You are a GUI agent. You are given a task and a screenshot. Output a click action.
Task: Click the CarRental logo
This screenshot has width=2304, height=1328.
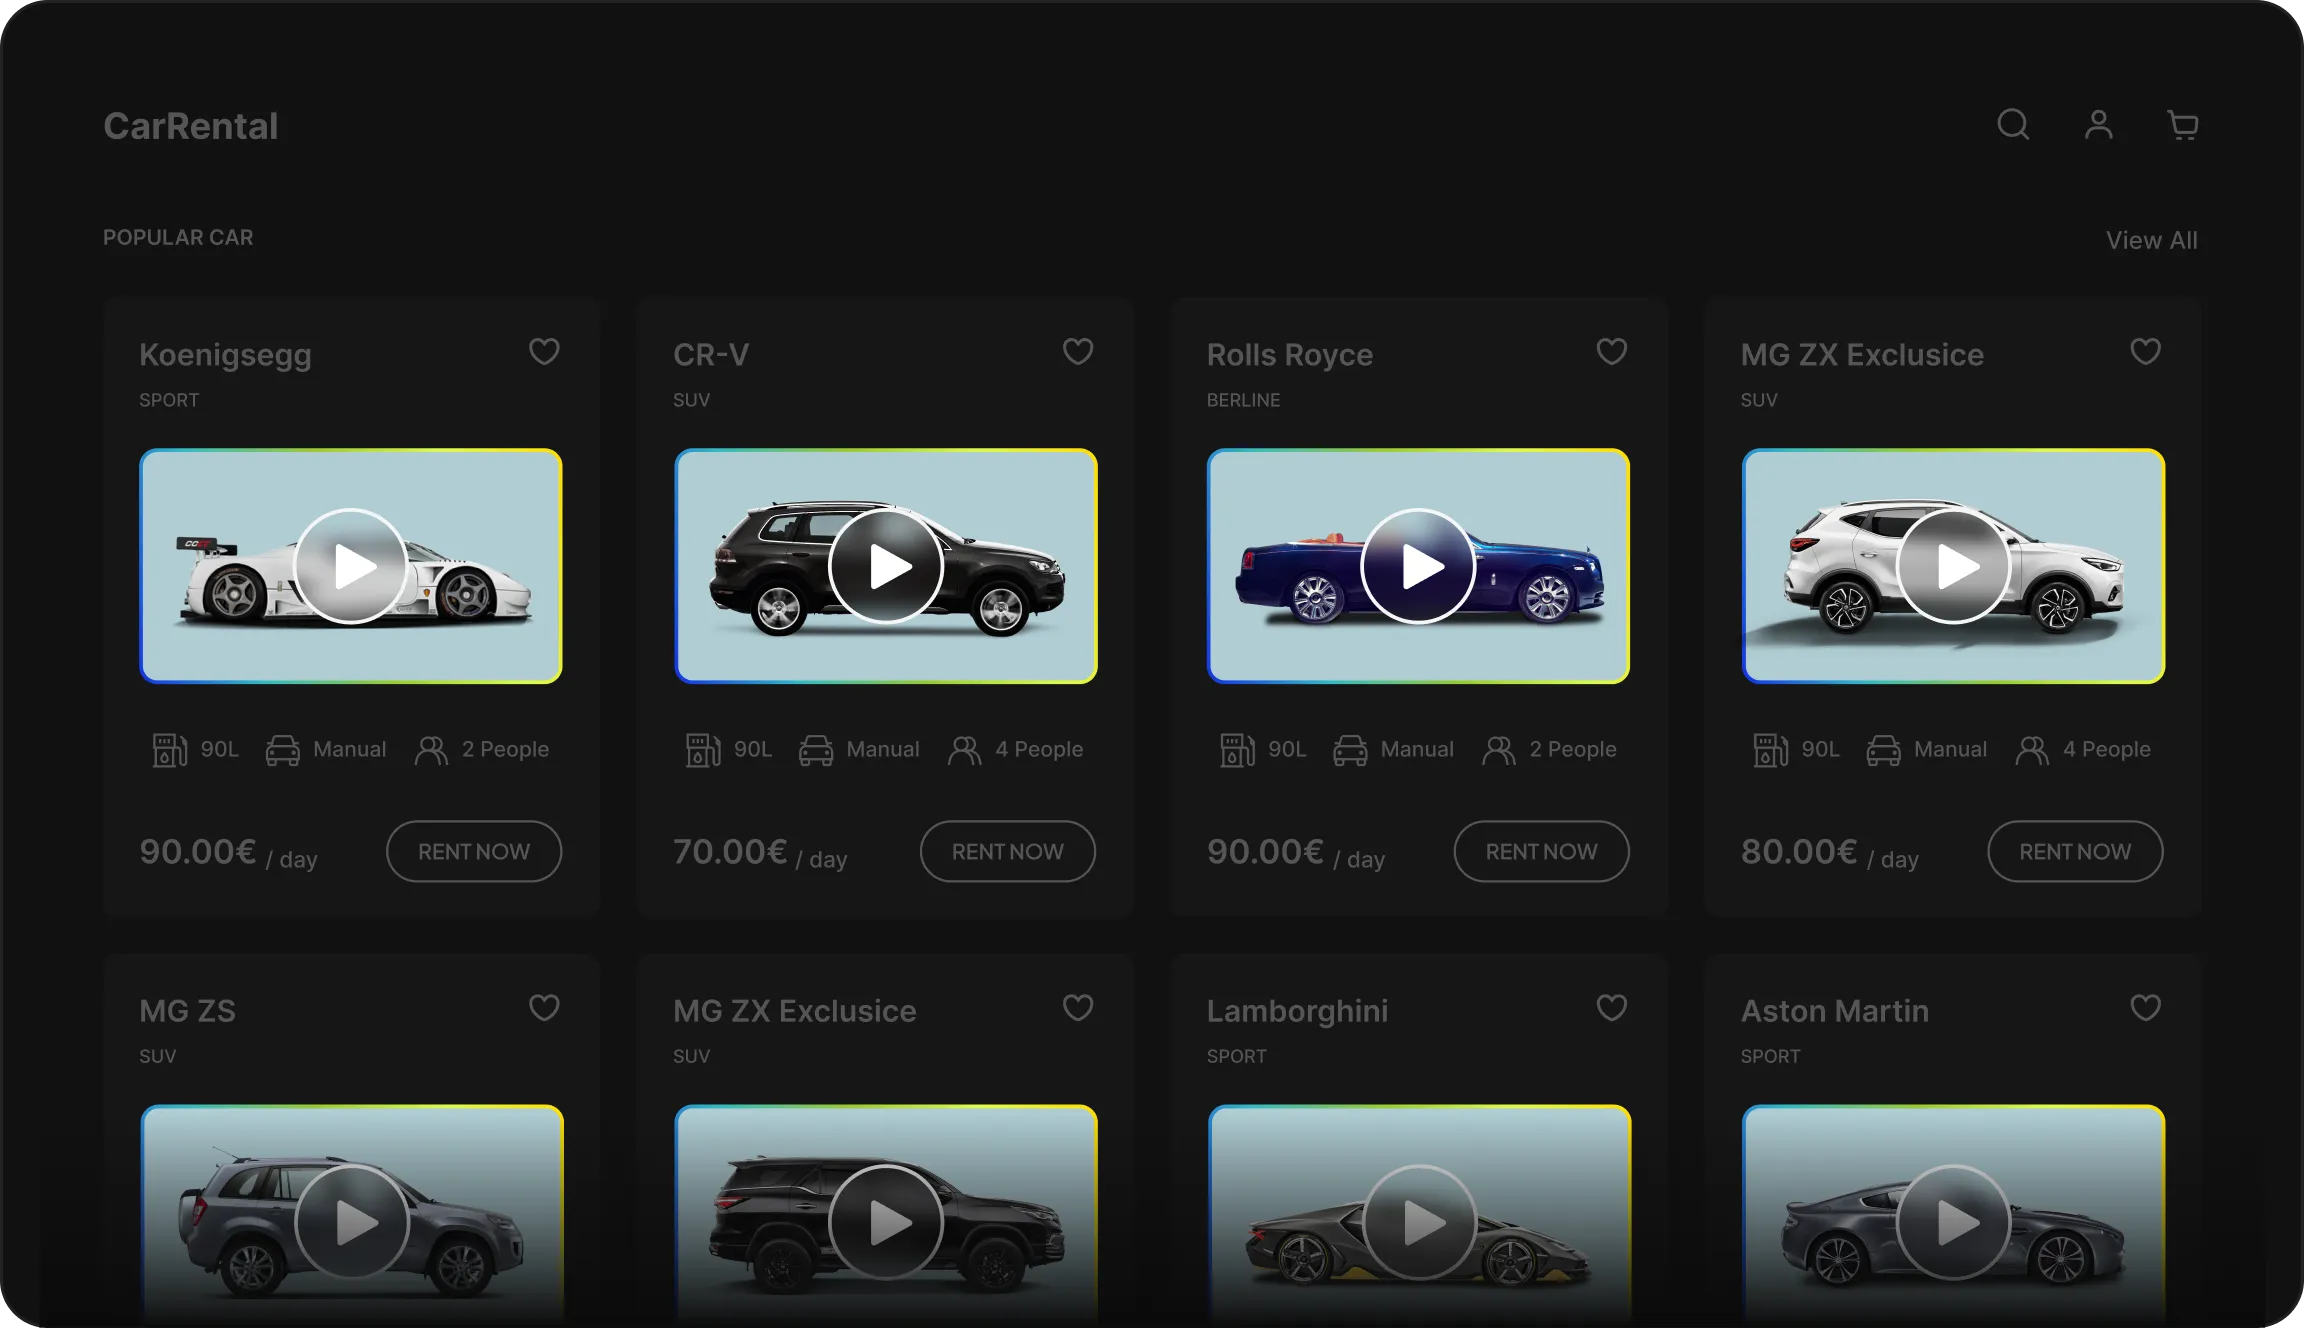pos(190,126)
